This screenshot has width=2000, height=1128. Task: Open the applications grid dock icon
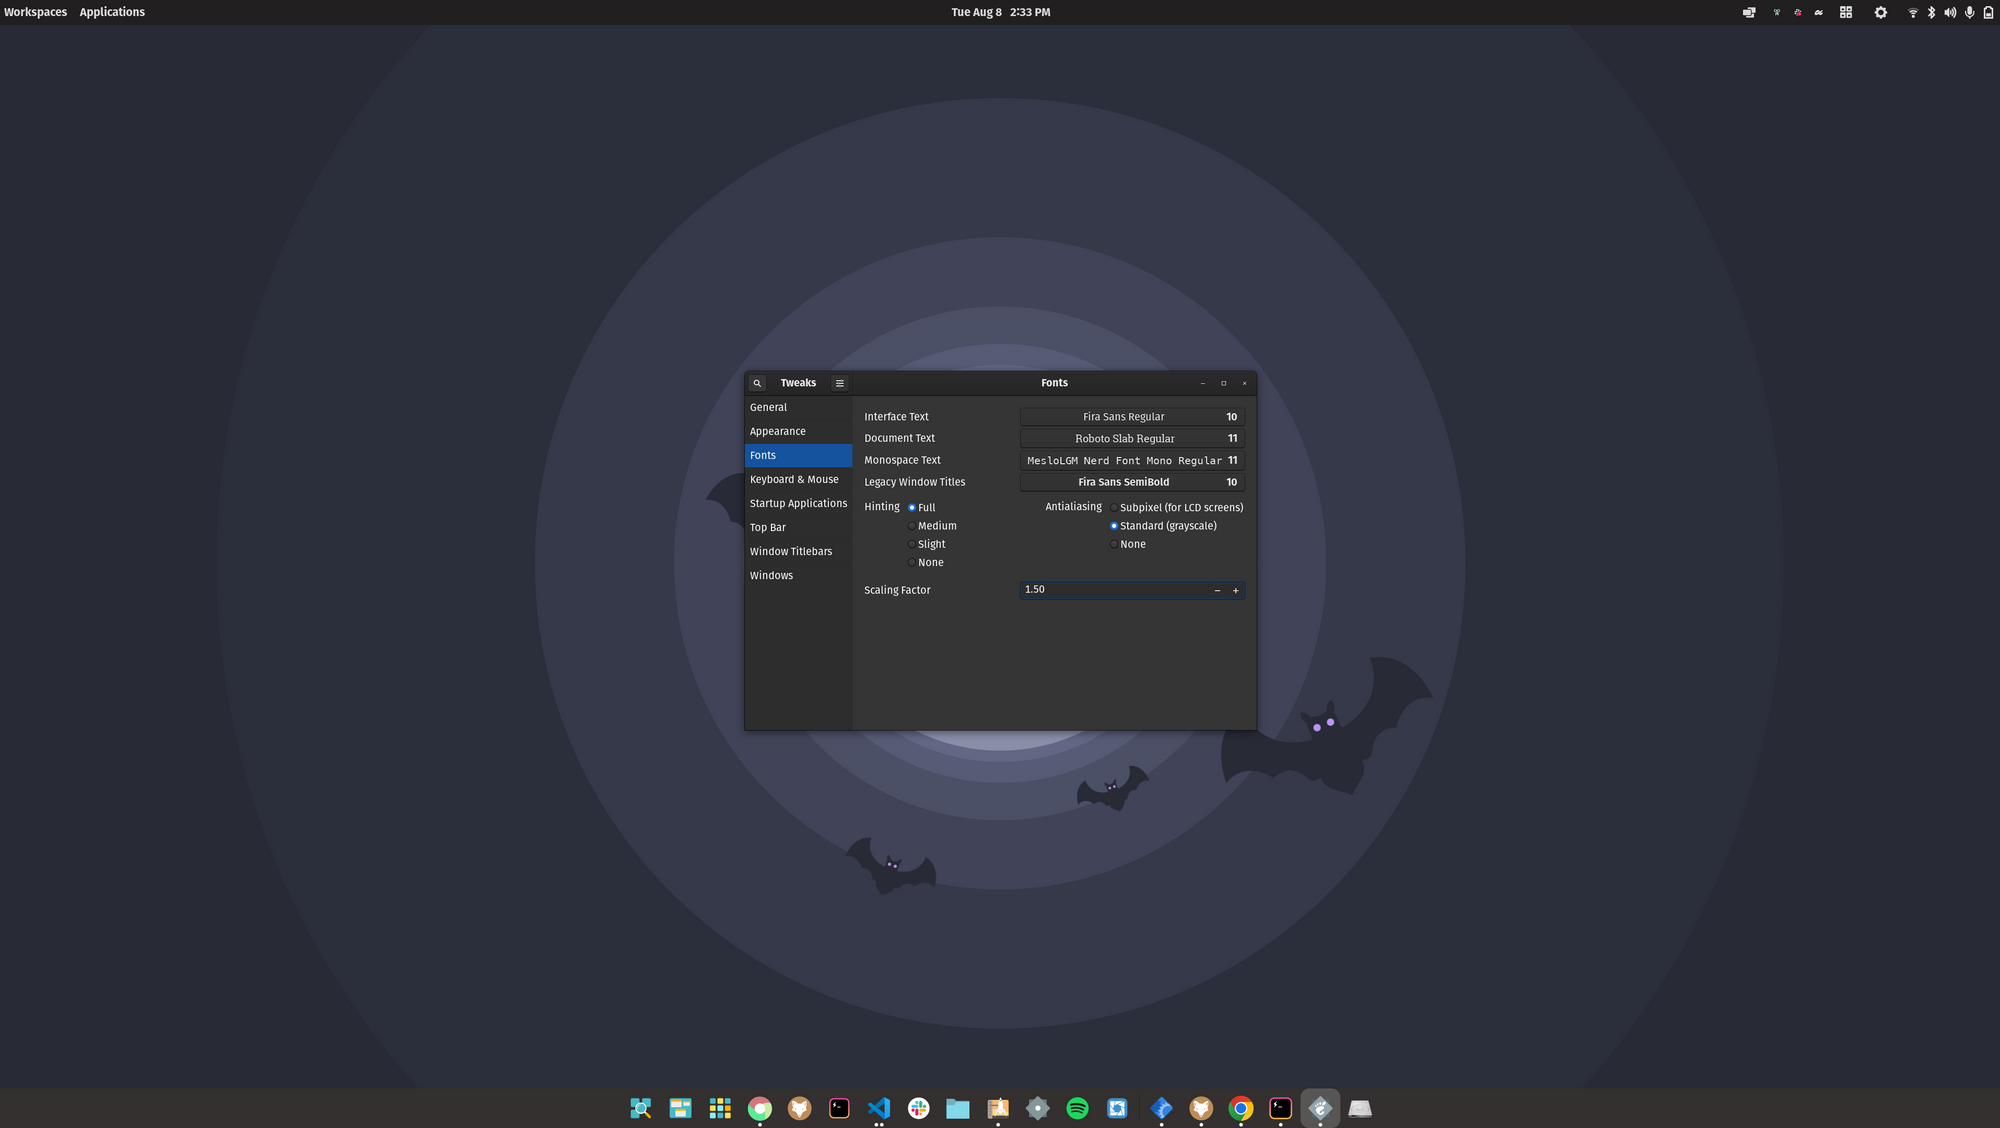[720, 1108]
